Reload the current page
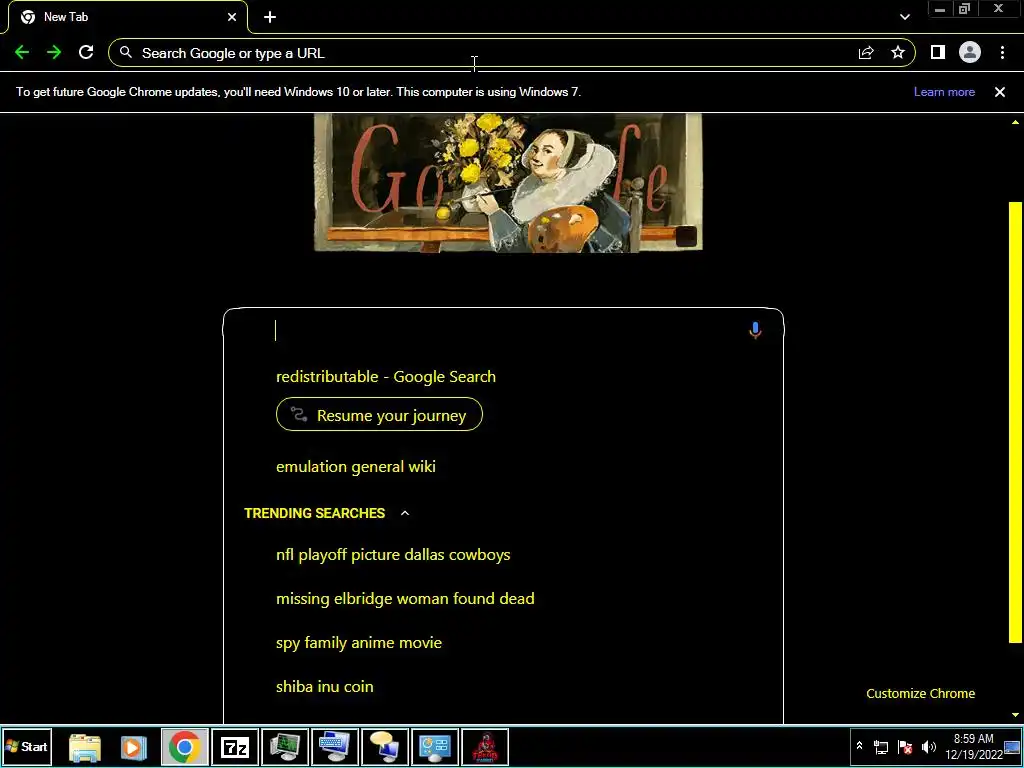The image size is (1024, 768). 86,52
